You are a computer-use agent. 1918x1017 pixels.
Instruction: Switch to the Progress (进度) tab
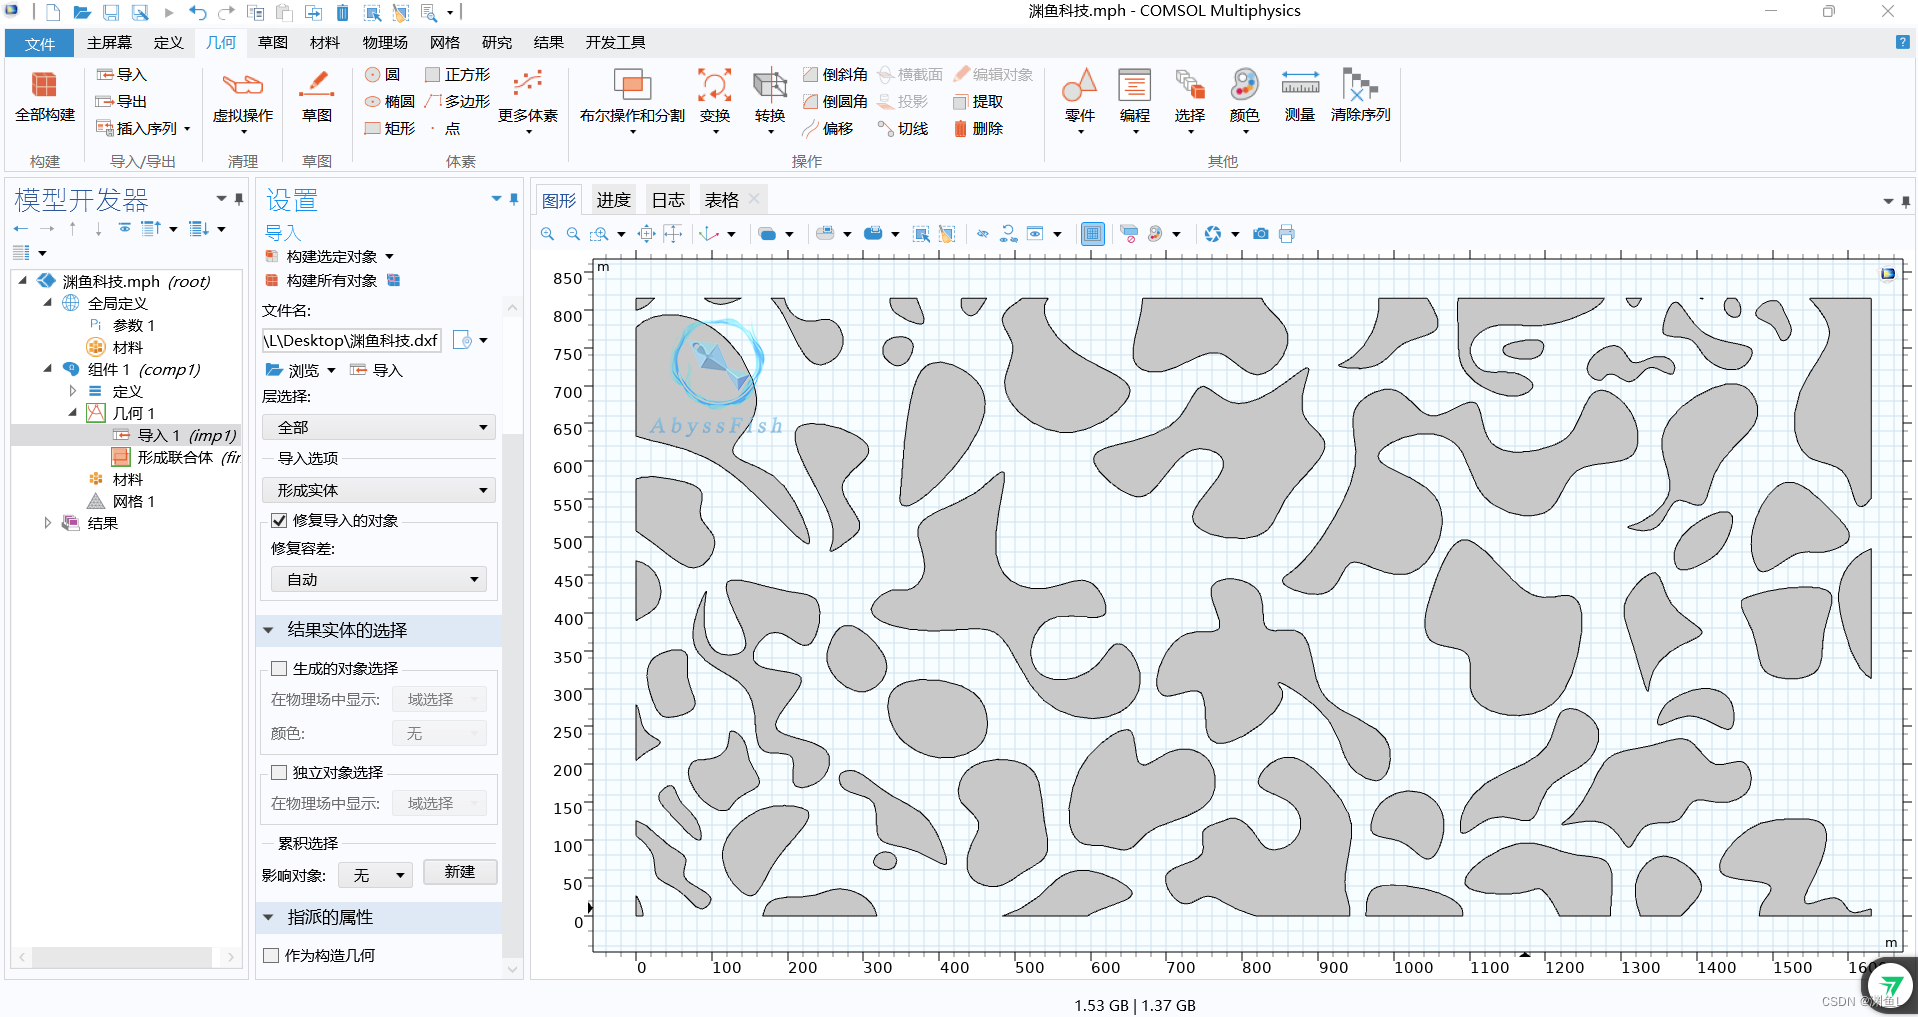[613, 200]
